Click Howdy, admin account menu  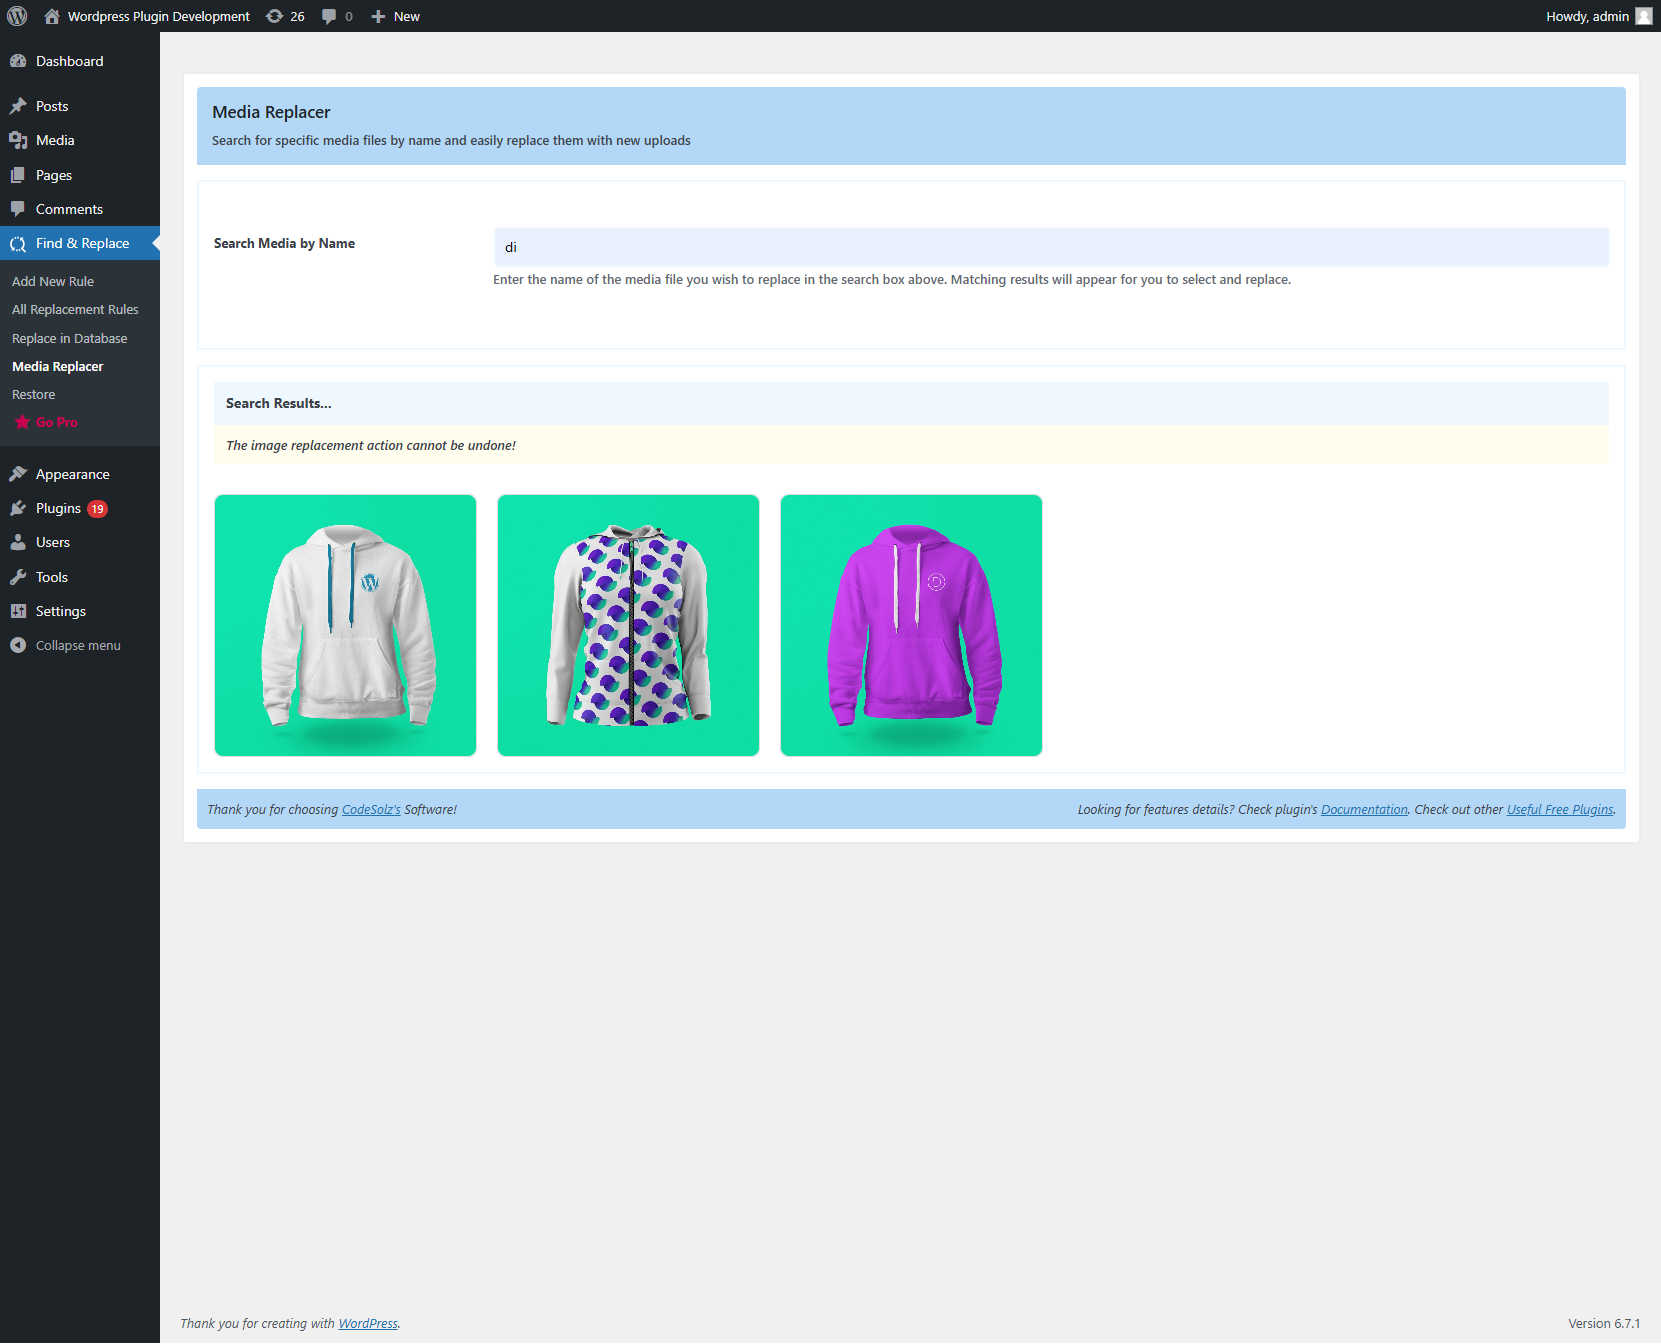[1587, 16]
